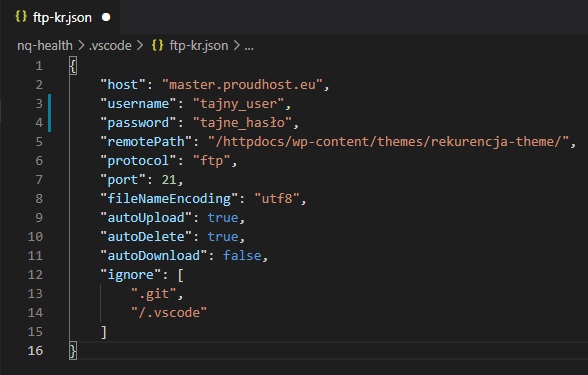The width and height of the screenshot is (588, 375).
Task: Click the JSON braces icon in breadcrumb
Action: point(158,45)
